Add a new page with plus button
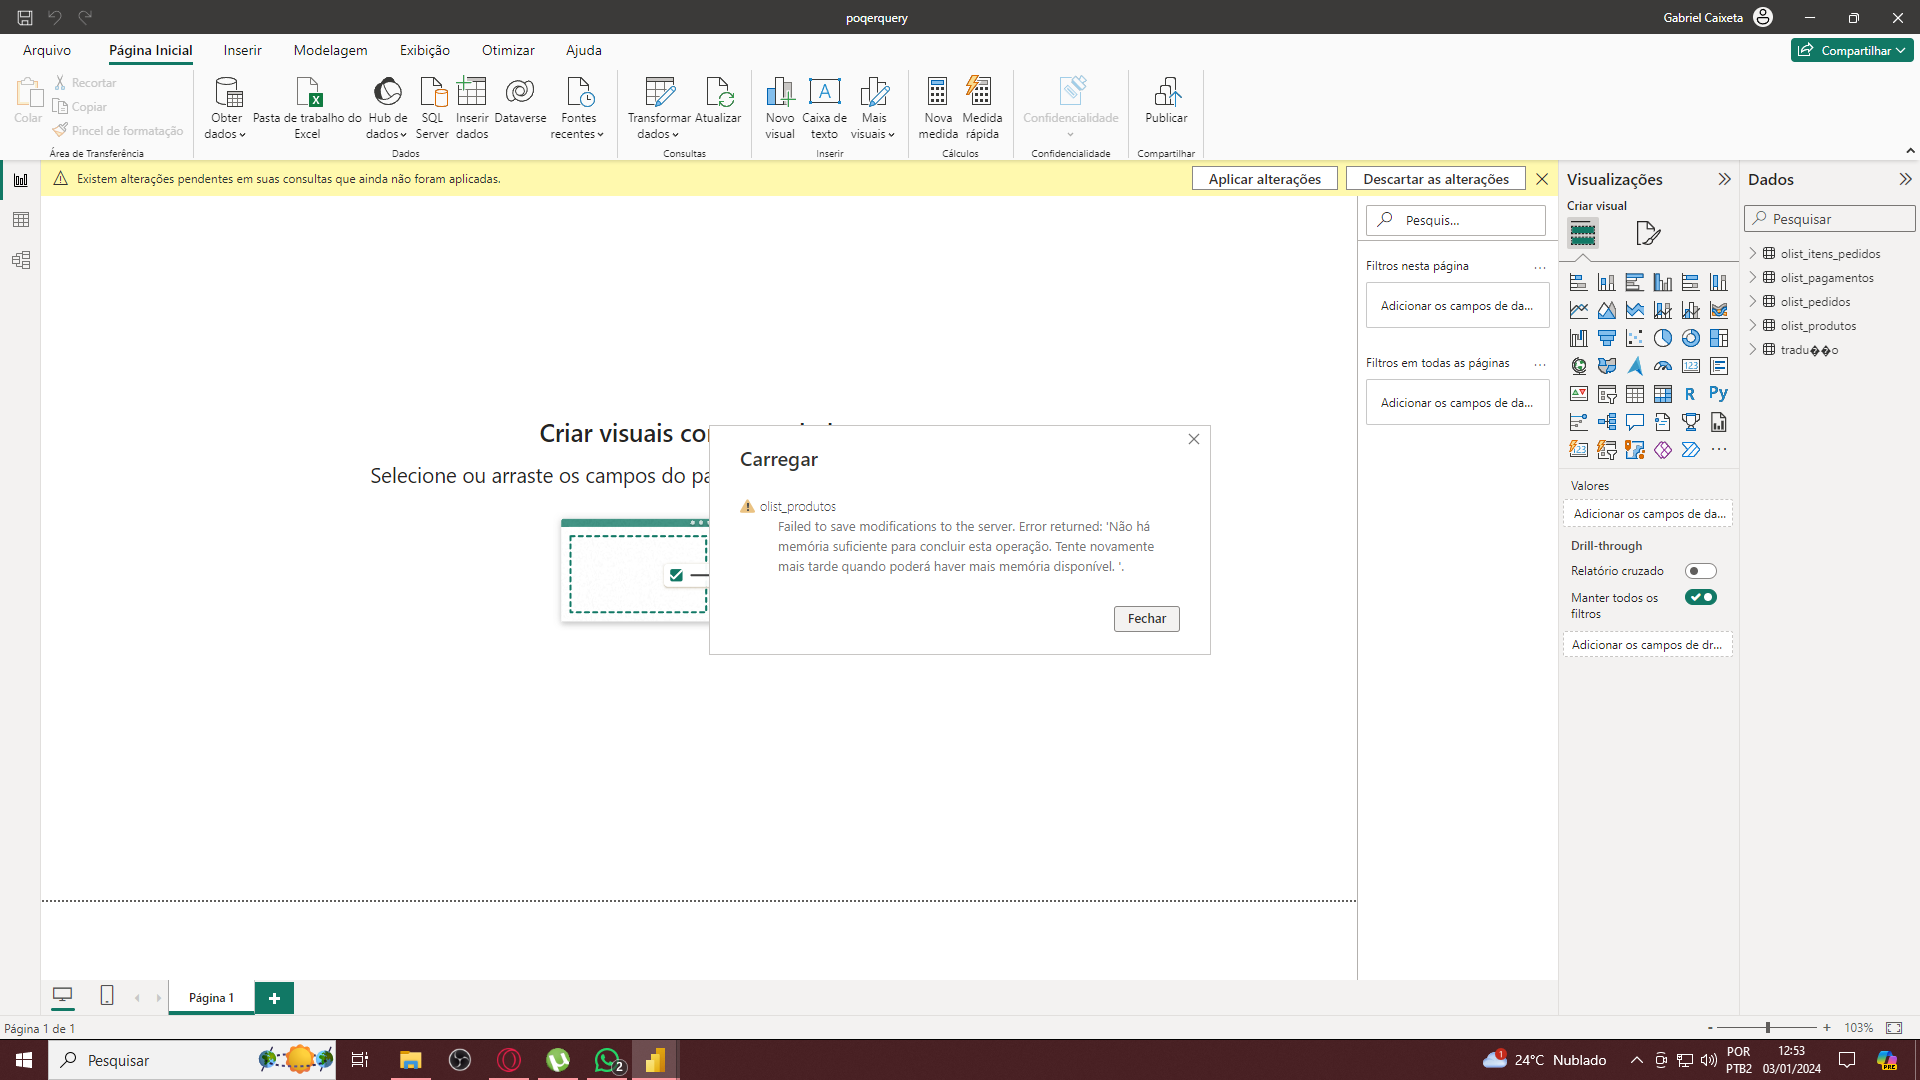This screenshot has height=1080, width=1920. 274,998
